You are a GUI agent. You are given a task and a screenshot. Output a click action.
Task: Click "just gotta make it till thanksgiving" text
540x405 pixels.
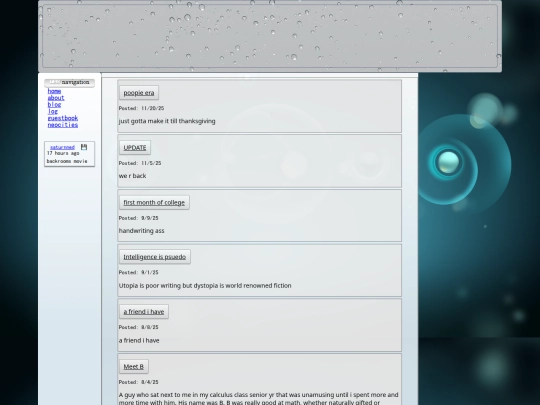(x=167, y=121)
